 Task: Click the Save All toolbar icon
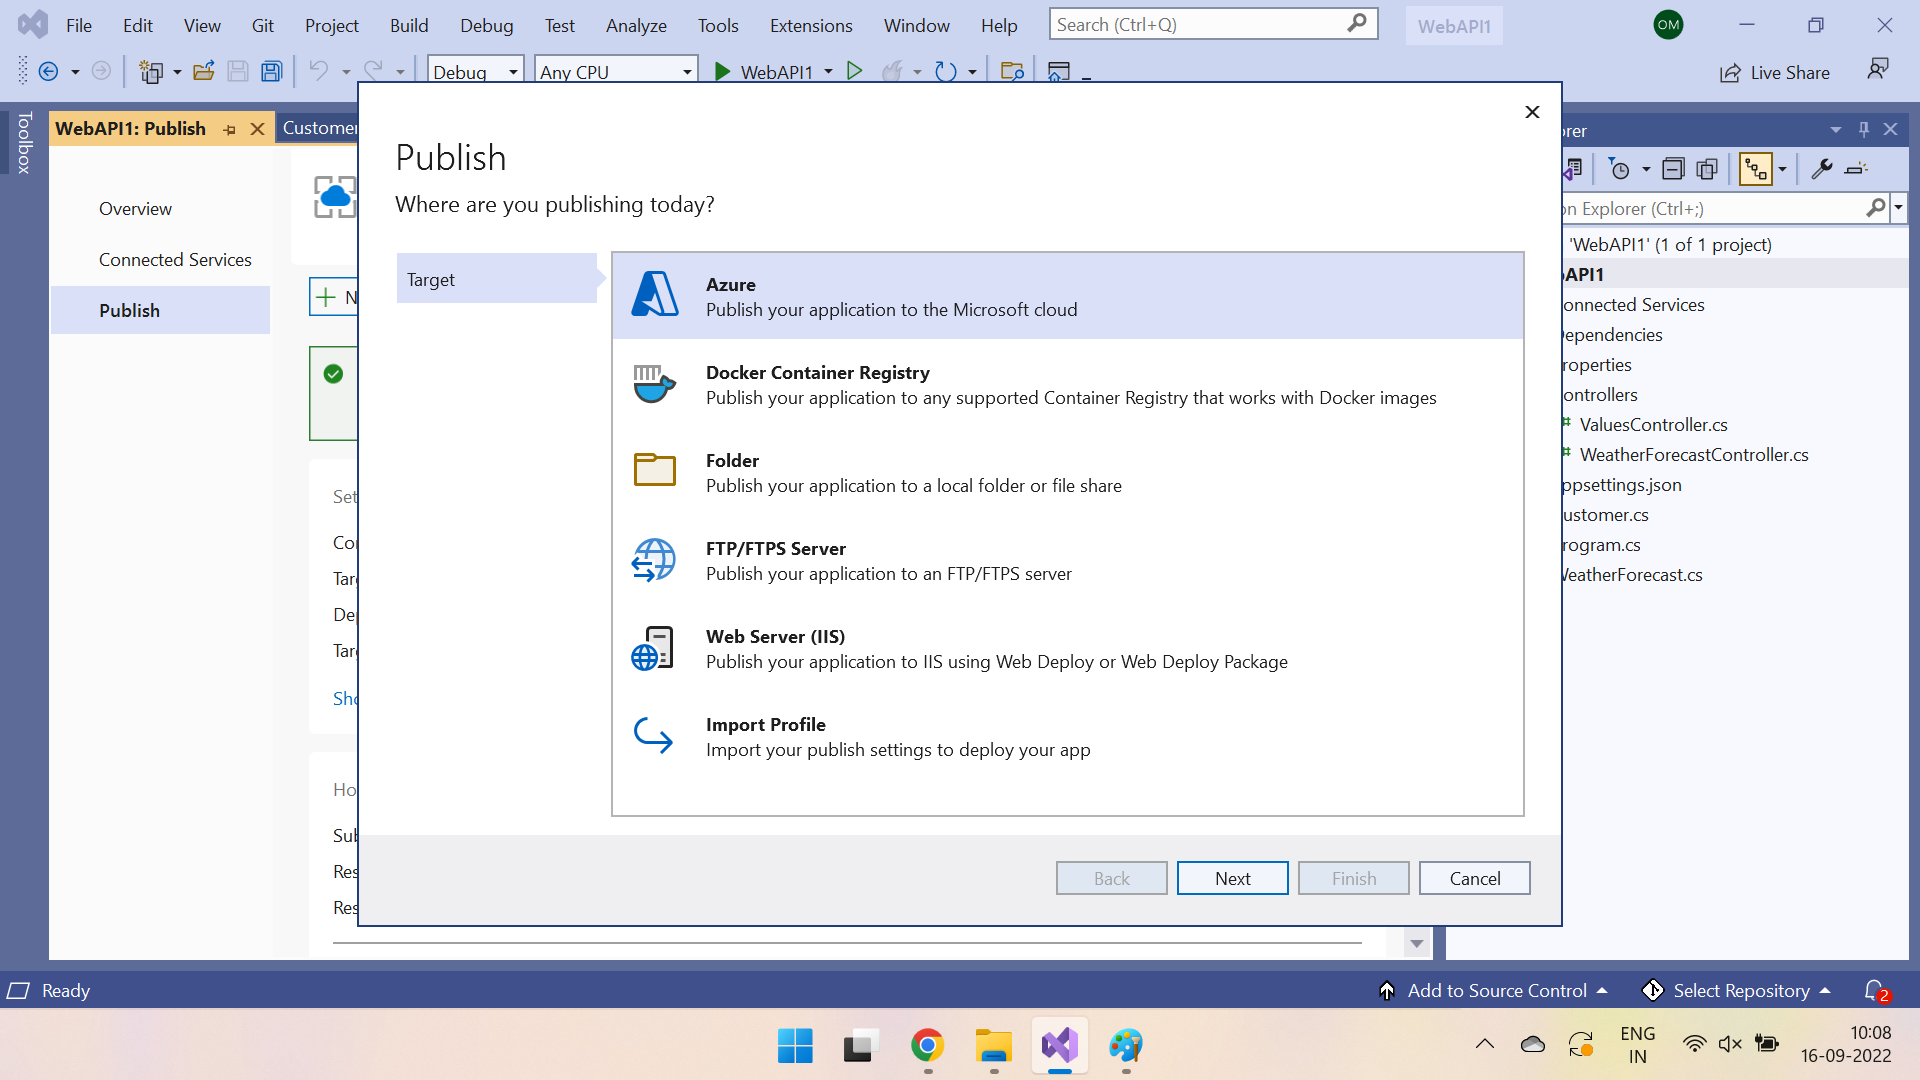[271, 71]
